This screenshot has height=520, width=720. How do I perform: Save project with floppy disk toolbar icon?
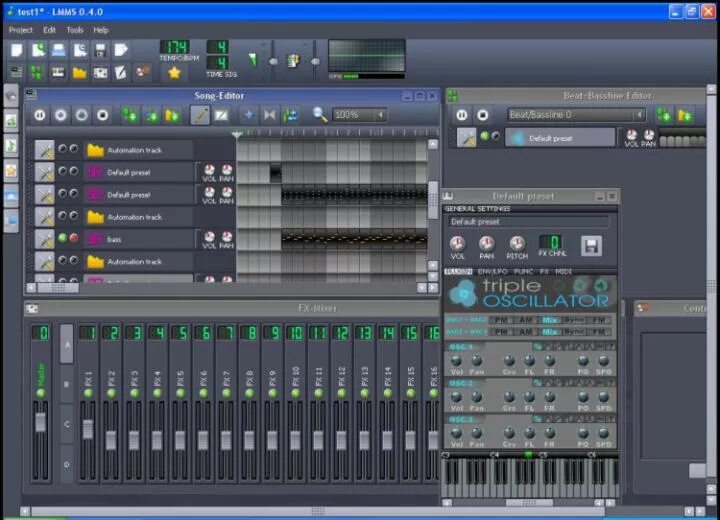101,50
